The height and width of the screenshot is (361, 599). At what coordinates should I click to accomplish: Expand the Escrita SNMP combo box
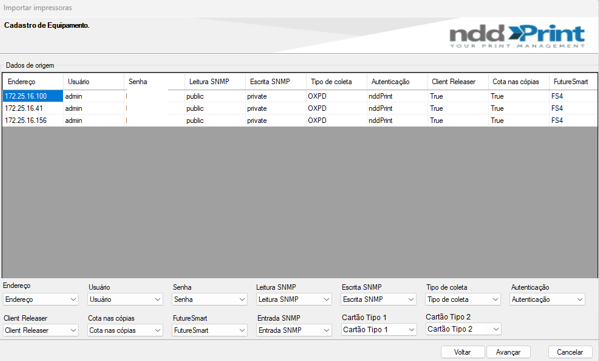click(378, 299)
